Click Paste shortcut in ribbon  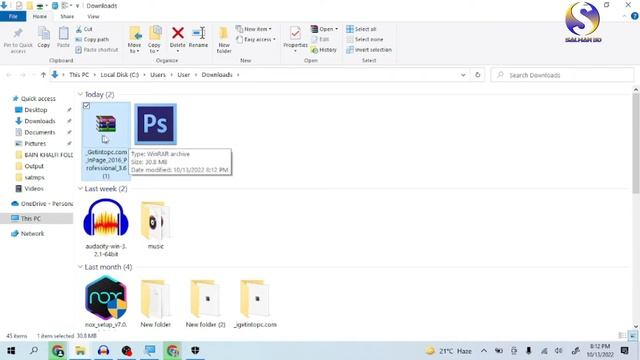click(97, 50)
